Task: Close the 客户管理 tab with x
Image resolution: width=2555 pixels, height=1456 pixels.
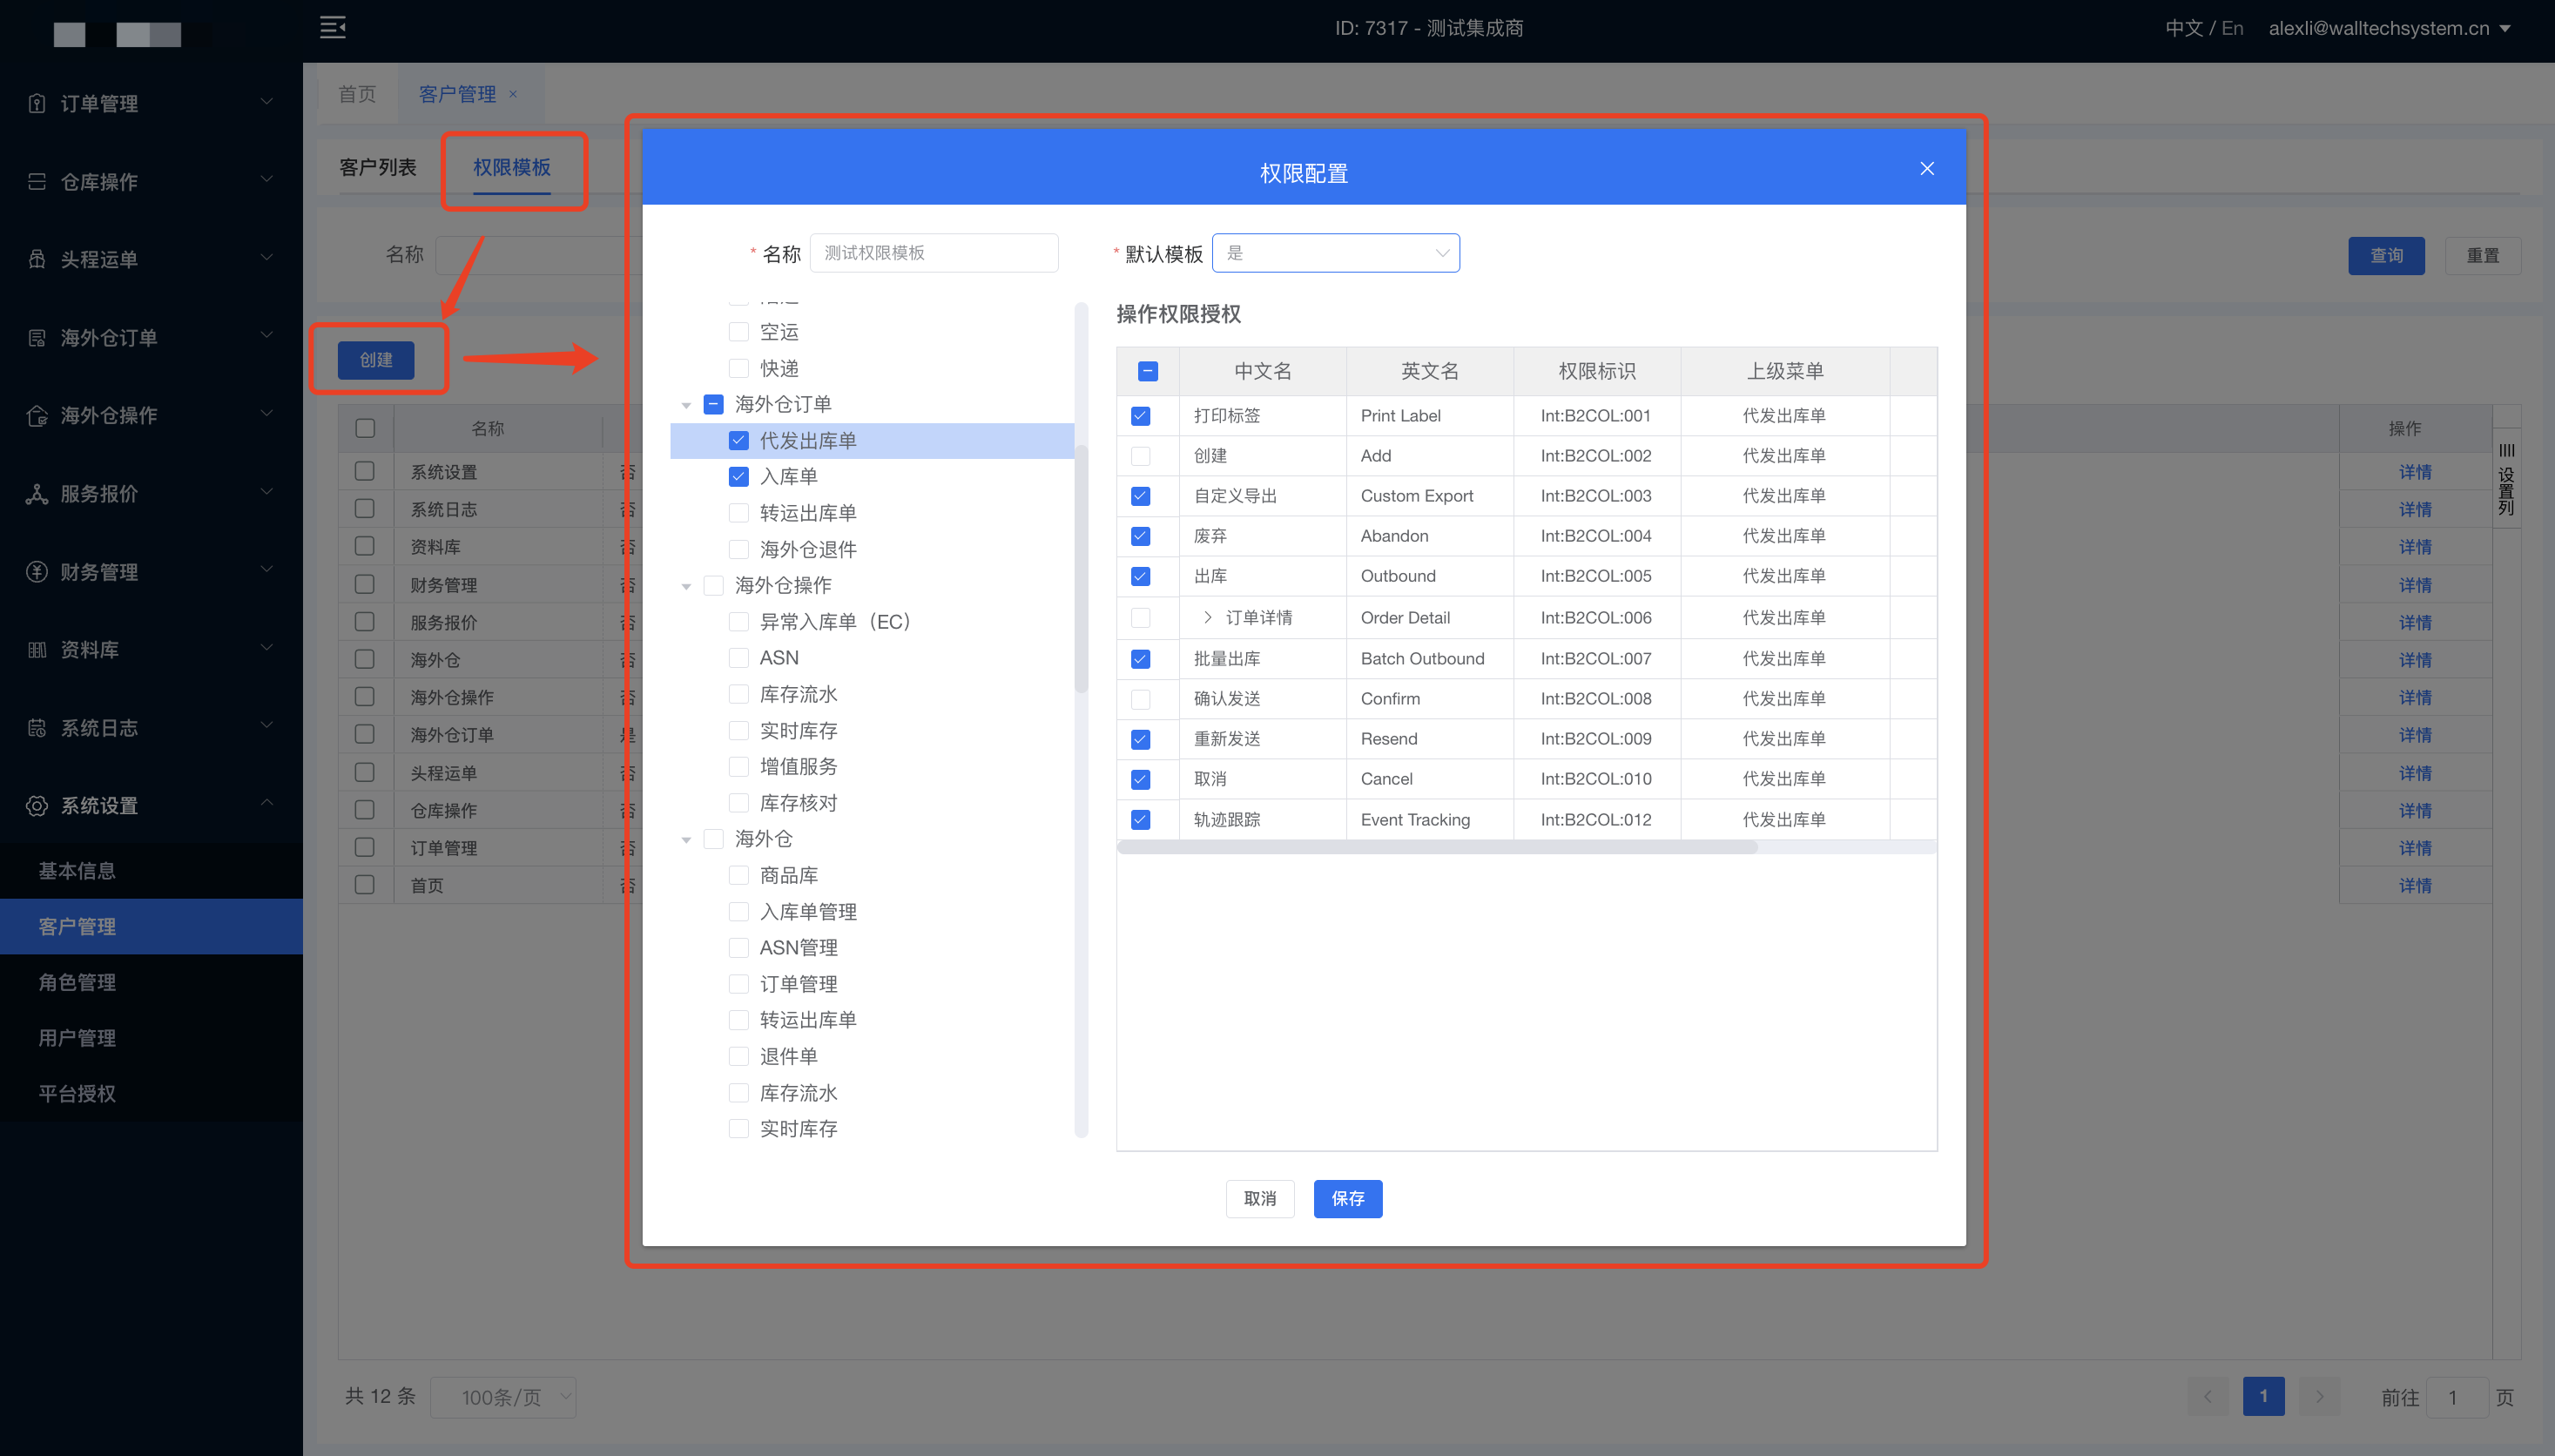Action: 513,94
